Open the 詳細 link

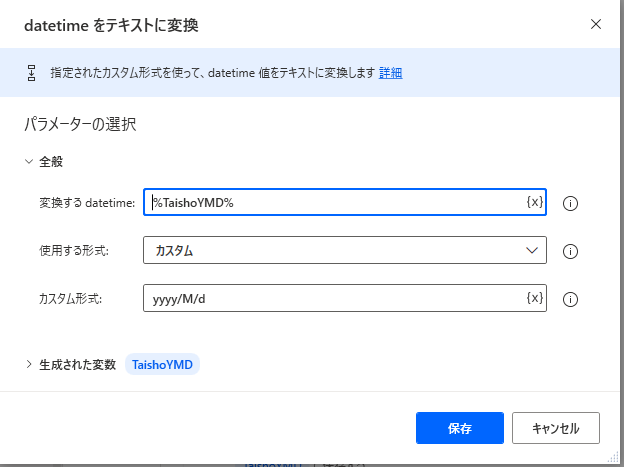[x=391, y=73]
